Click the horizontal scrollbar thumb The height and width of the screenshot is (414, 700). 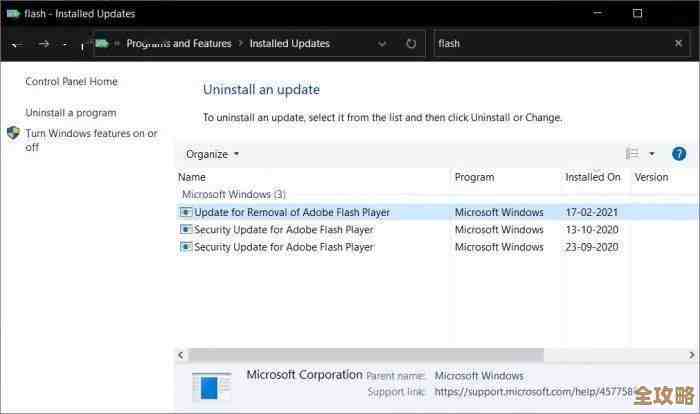click(366, 355)
